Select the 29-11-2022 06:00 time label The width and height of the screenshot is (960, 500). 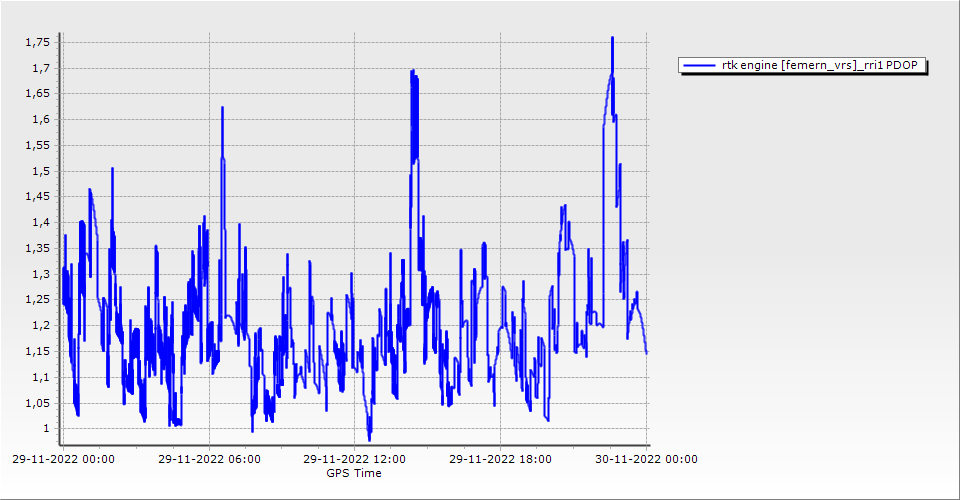pos(210,459)
